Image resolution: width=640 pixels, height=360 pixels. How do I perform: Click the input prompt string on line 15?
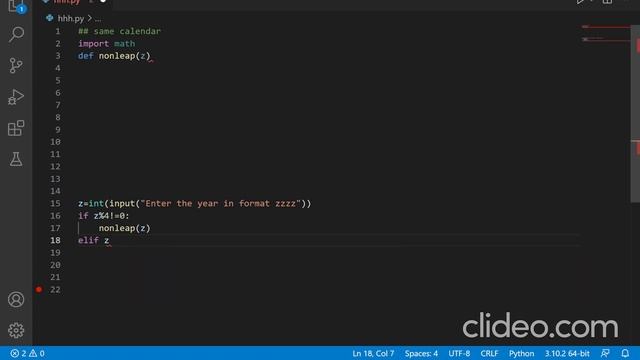220,203
